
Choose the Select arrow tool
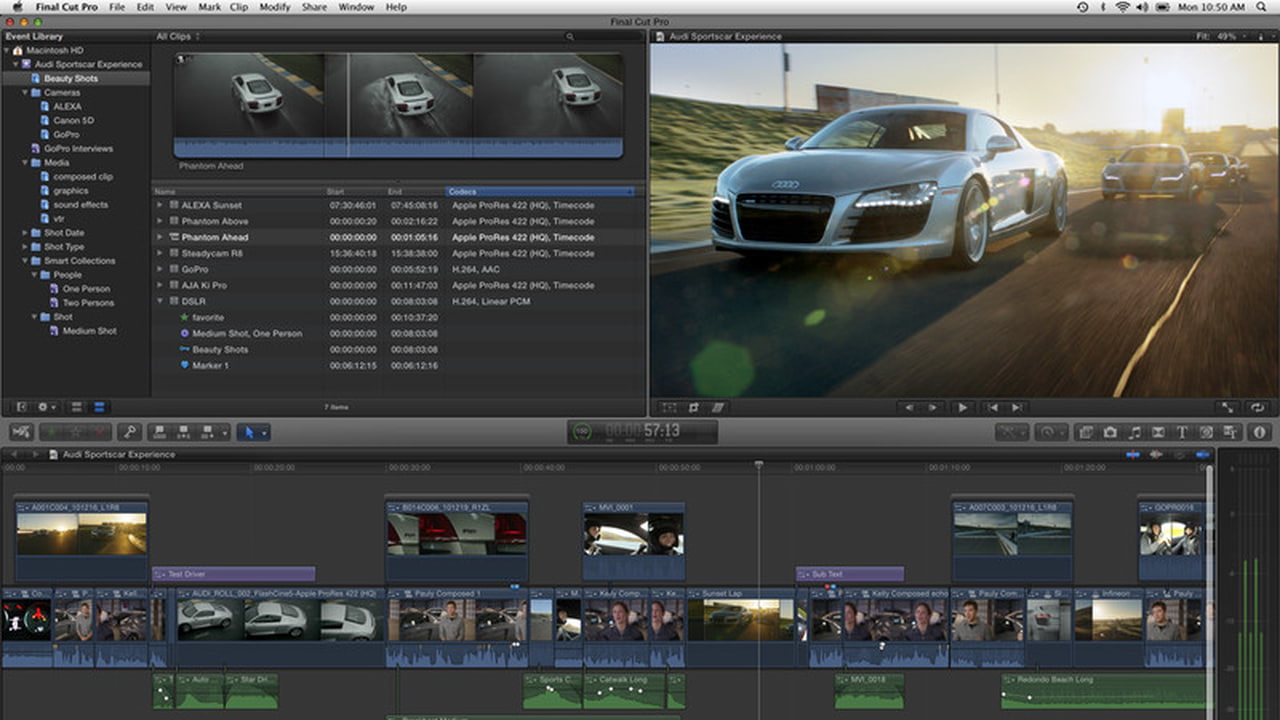249,432
